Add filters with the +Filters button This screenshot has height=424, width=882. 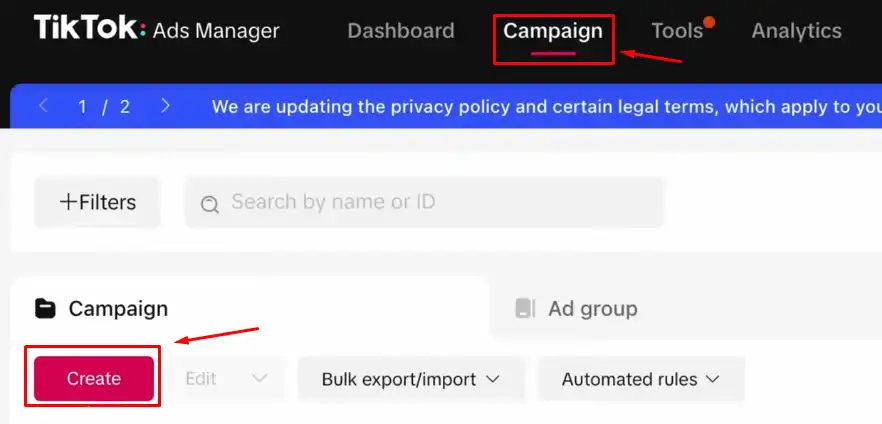pos(97,202)
